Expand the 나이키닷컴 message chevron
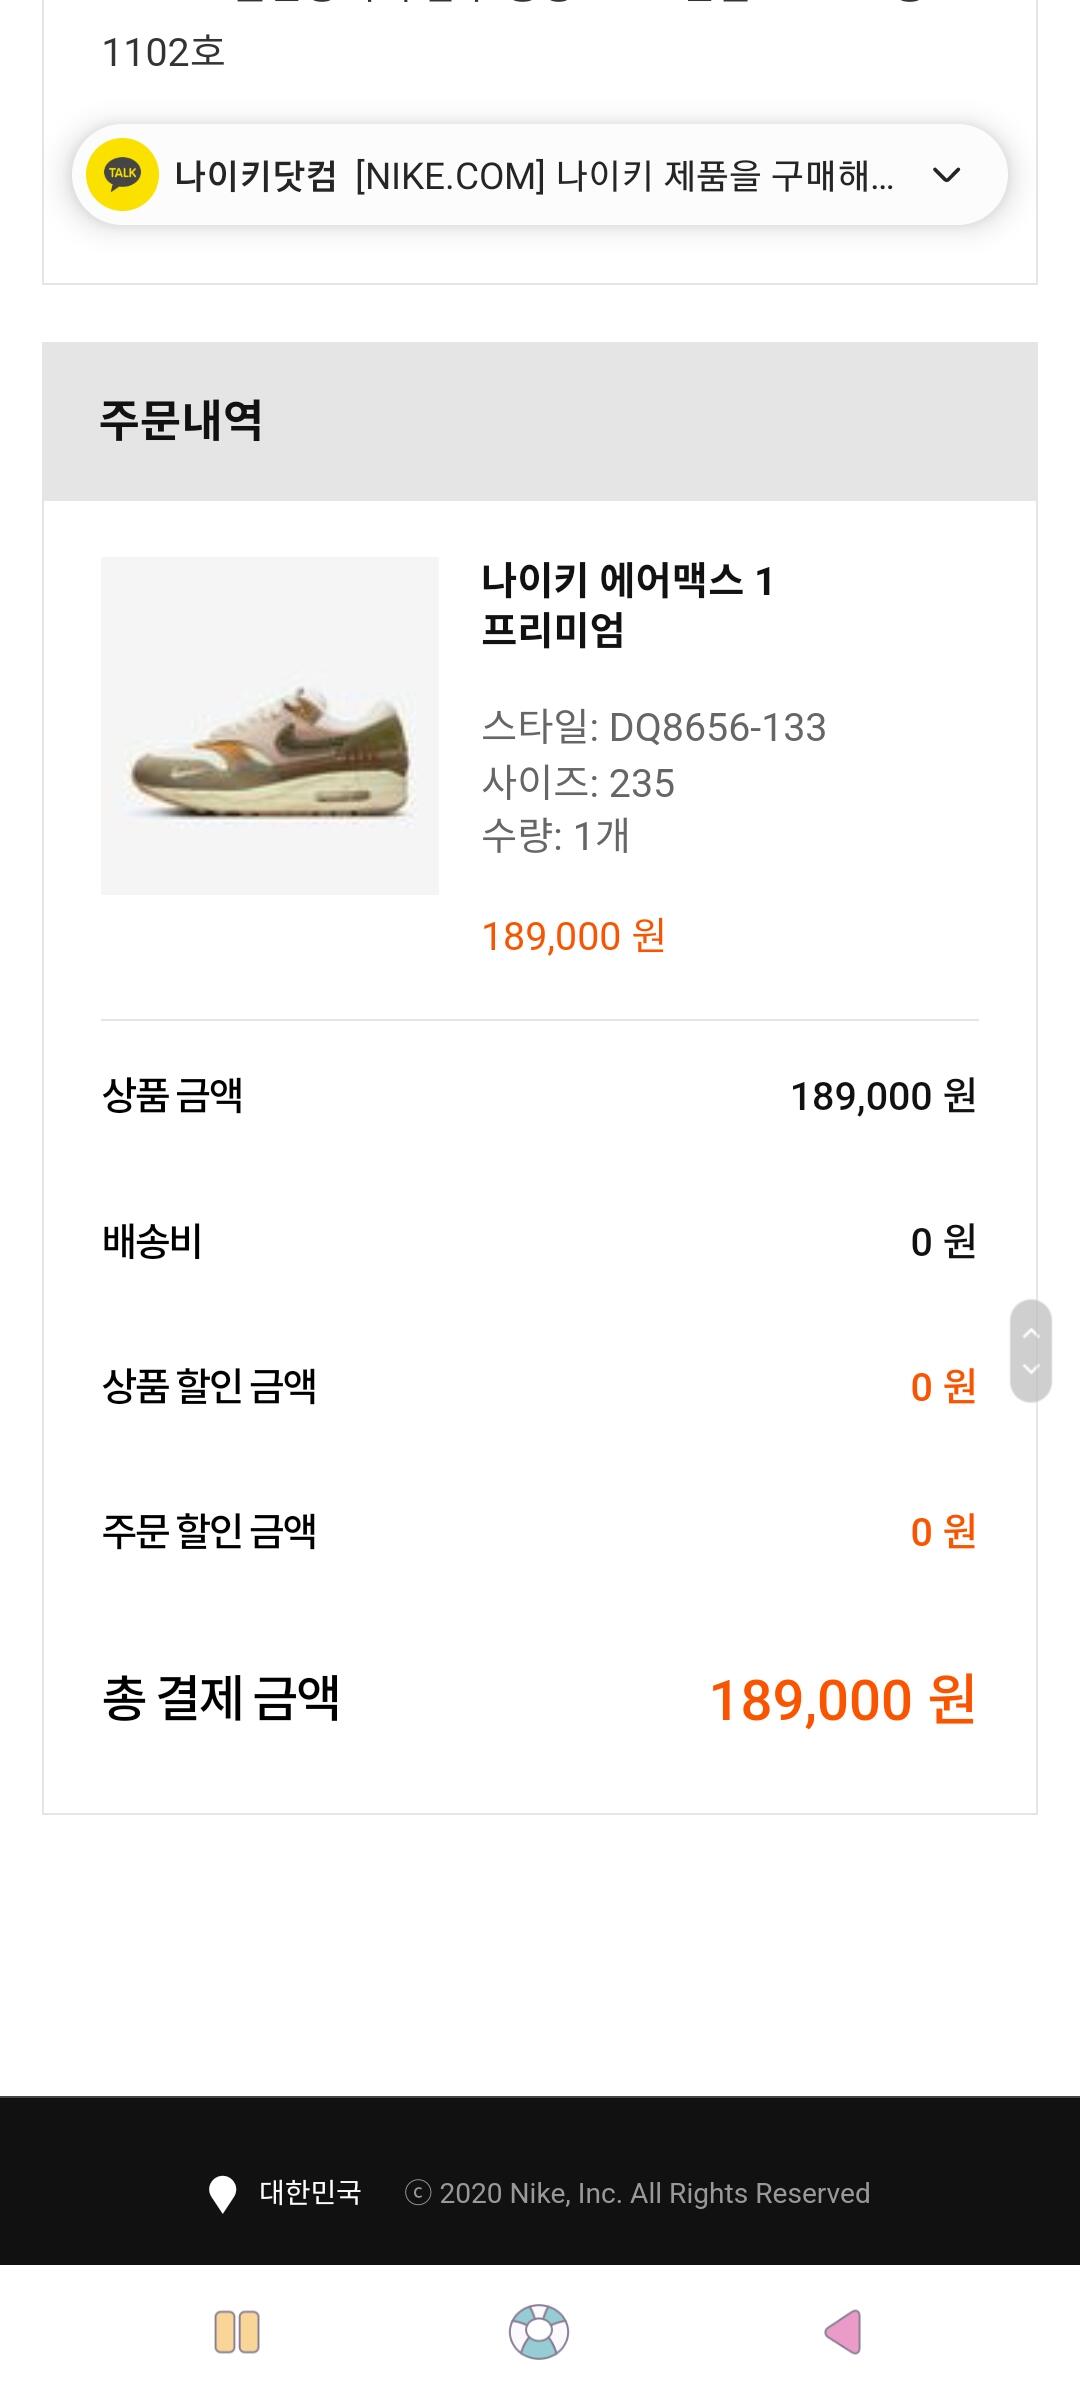Viewport: 1080px width, 2400px height. [x=946, y=175]
